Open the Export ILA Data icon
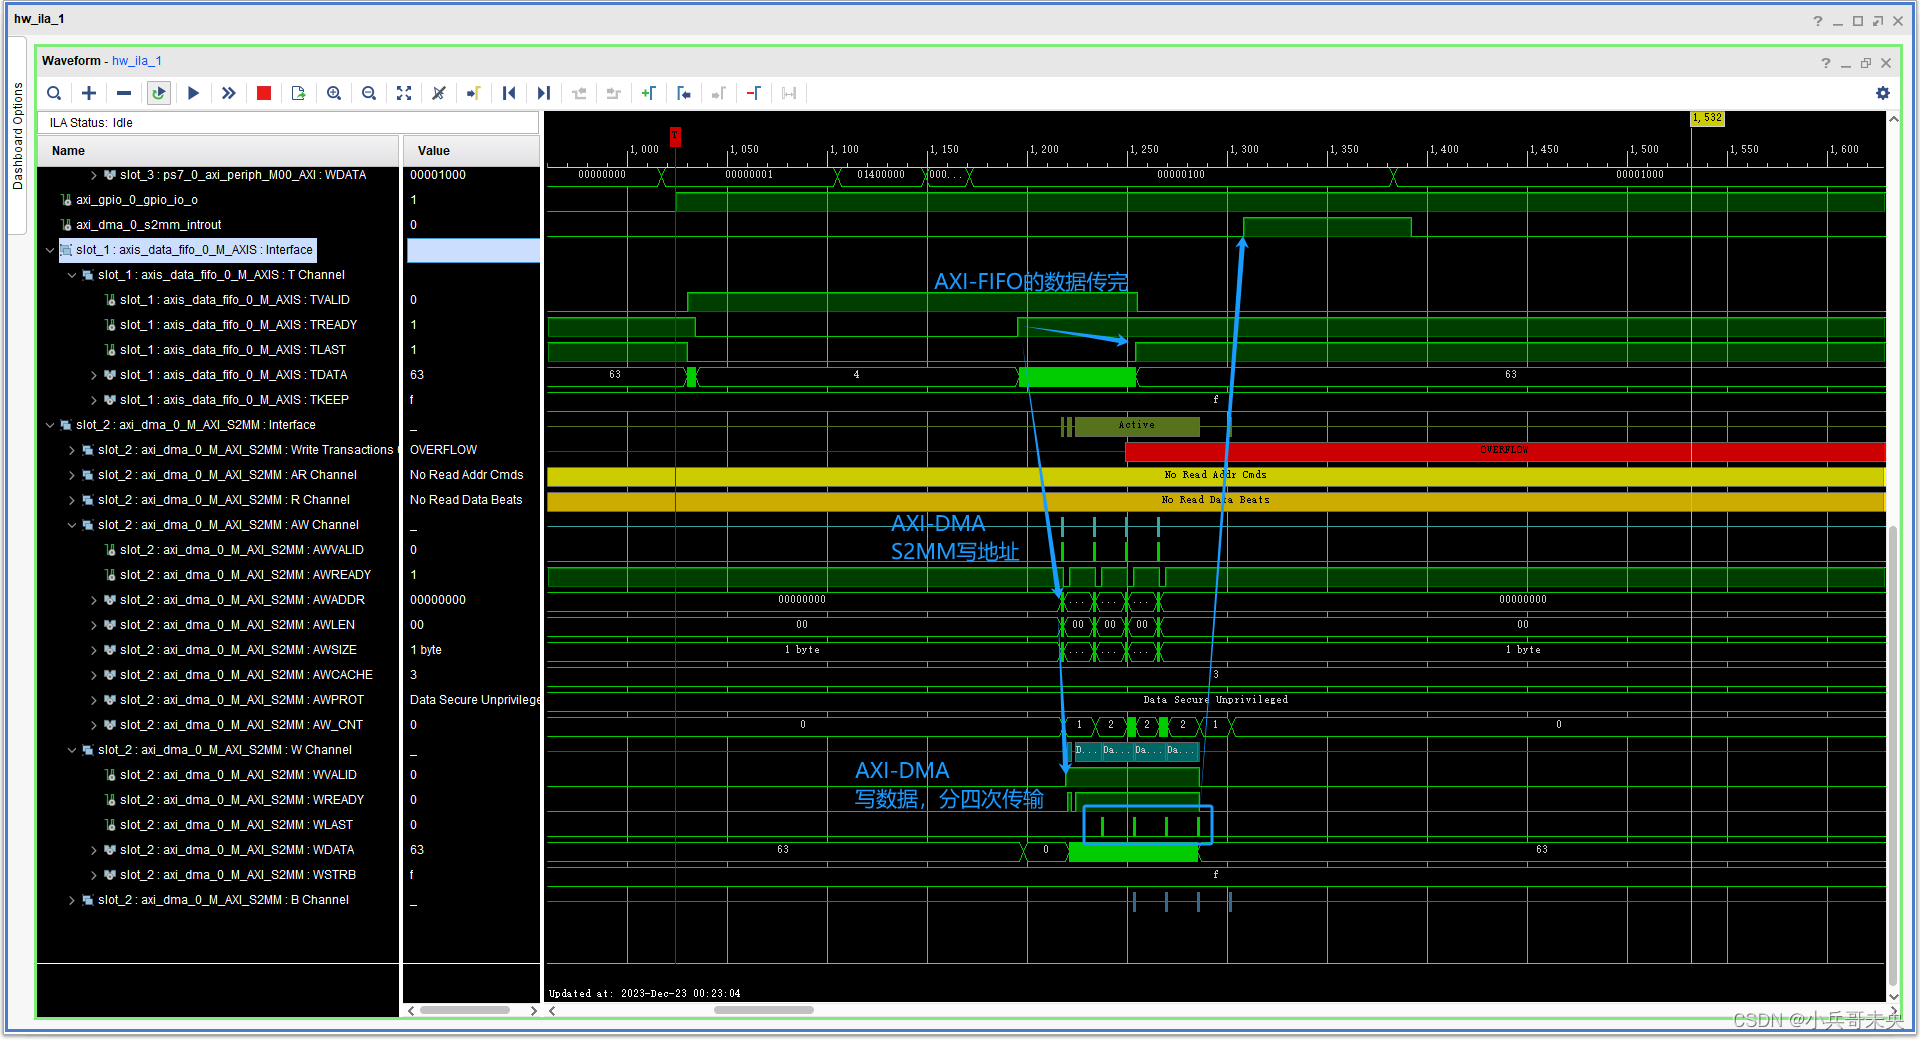Screen dimensions: 1920x1040 click(x=298, y=93)
